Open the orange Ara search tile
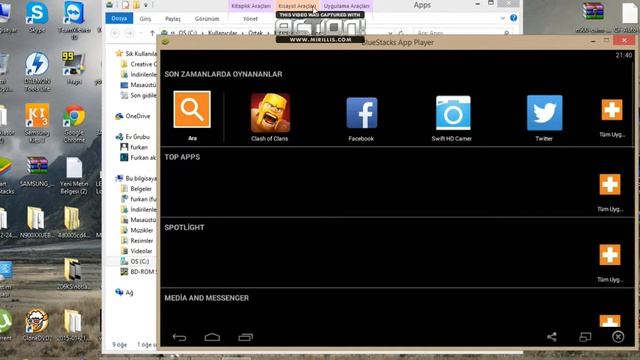Screen dimensions: 640x360 point(192,109)
